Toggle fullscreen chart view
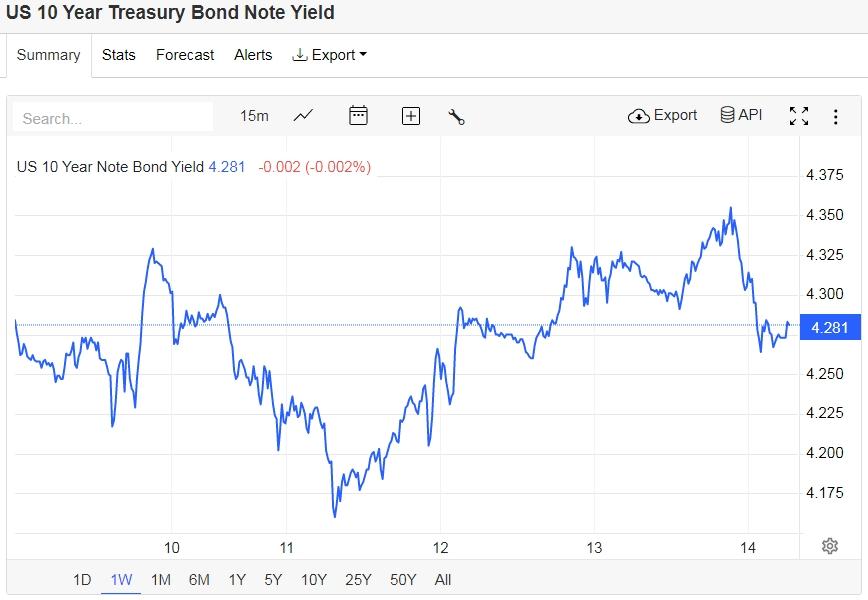 (x=798, y=116)
